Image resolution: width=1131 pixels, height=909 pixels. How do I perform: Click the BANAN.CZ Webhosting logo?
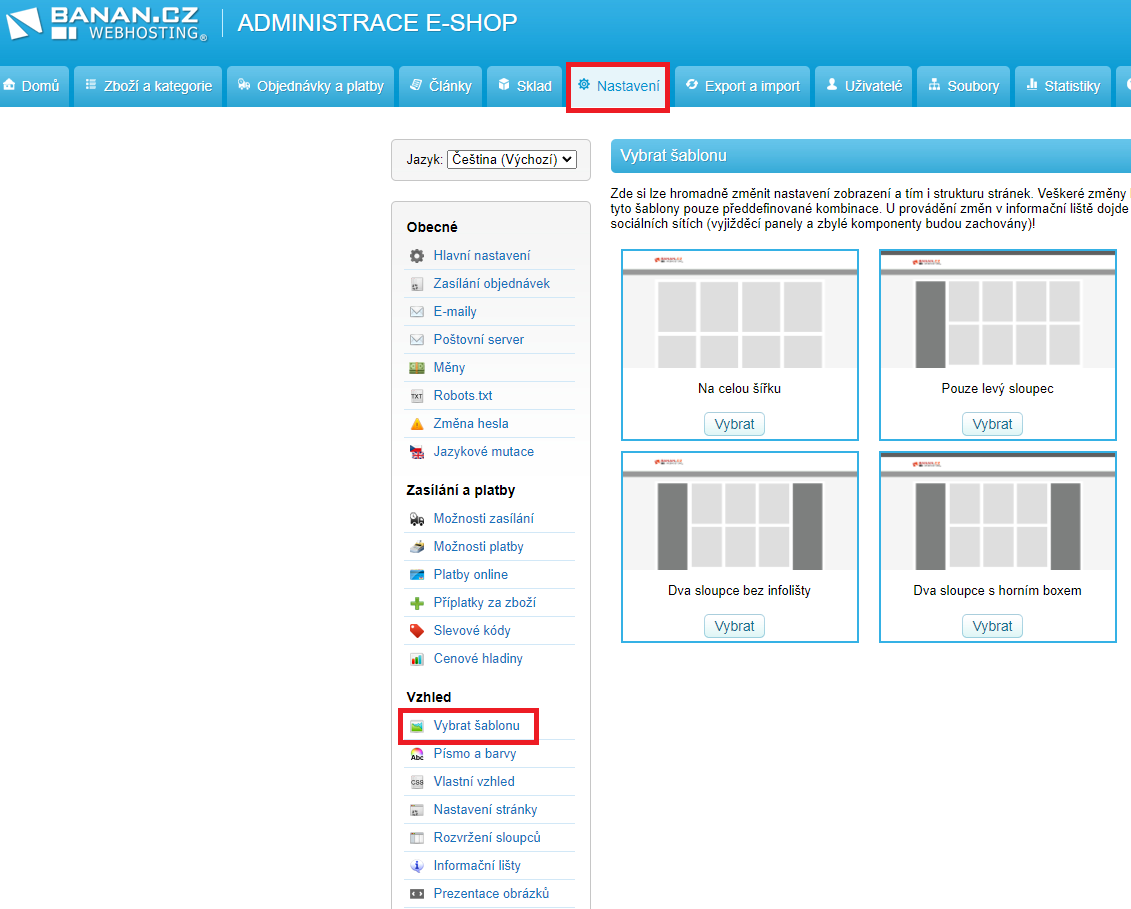click(107, 24)
